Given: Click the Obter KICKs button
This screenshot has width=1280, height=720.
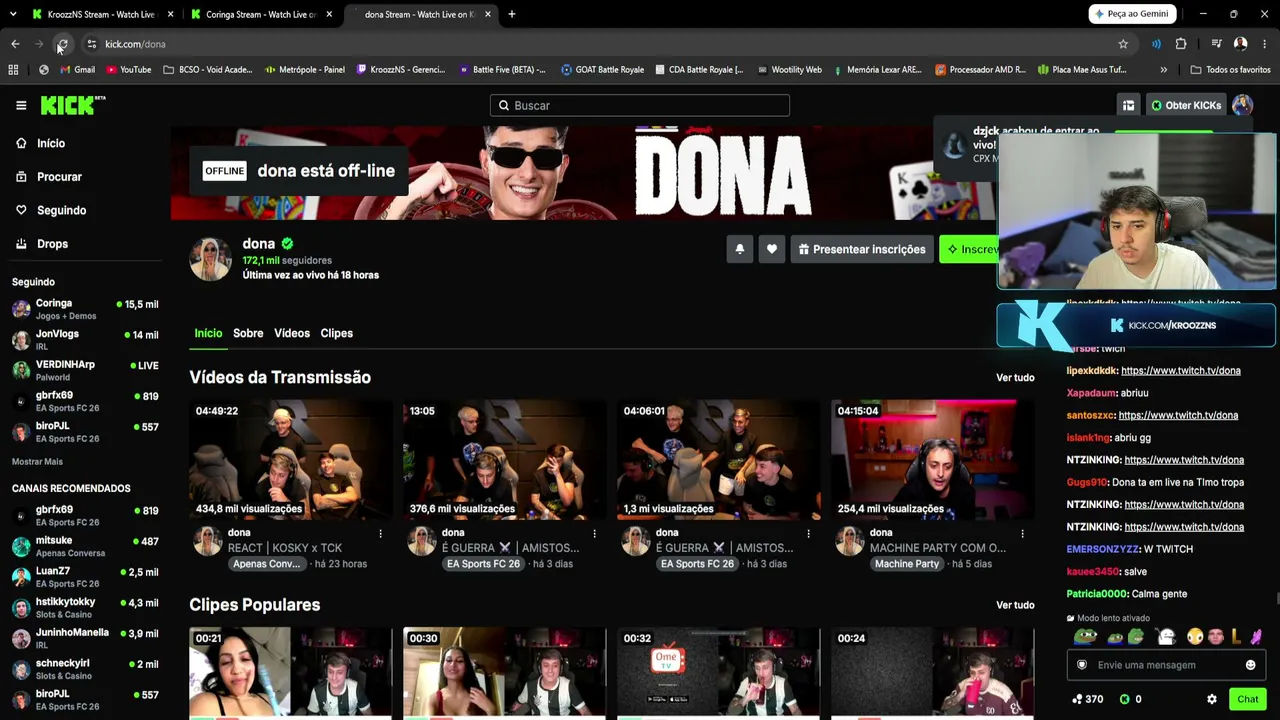Looking at the screenshot, I should pos(1186,105).
